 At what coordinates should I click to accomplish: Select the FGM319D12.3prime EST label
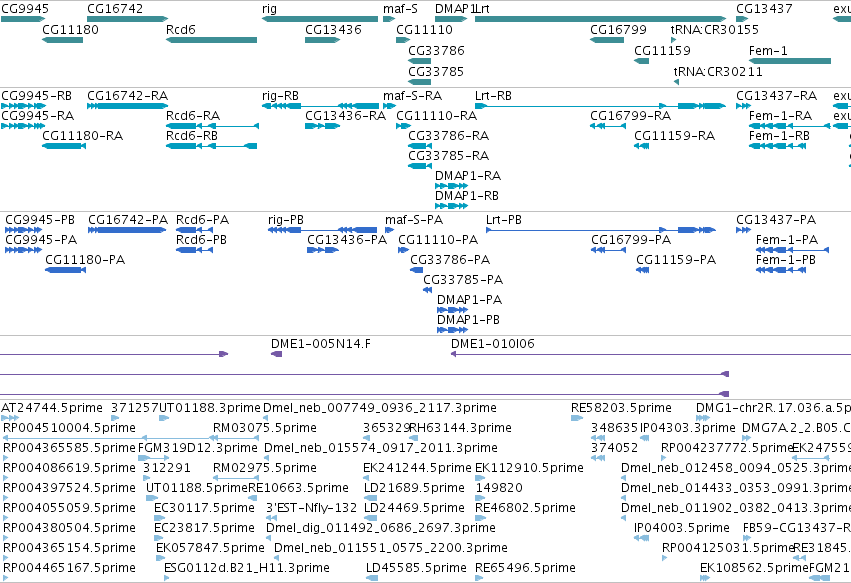[x=198, y=448]
